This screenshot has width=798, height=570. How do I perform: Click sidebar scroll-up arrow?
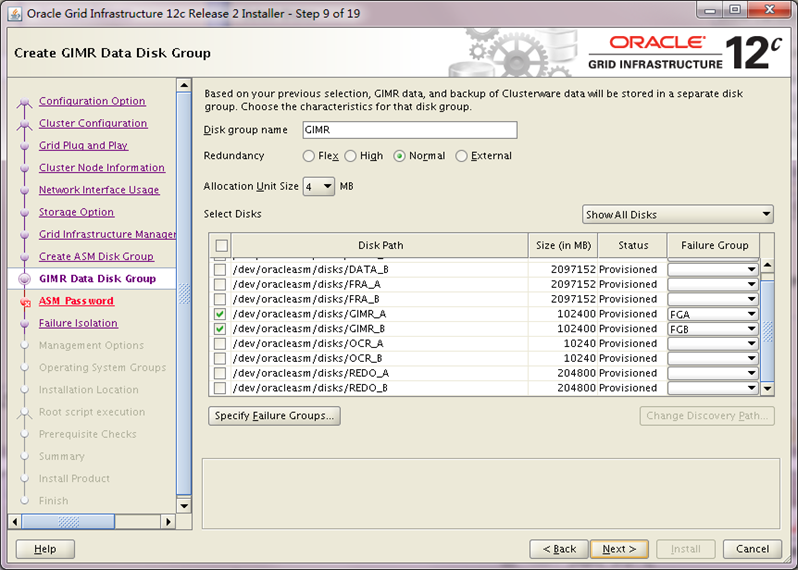point(183,86)
